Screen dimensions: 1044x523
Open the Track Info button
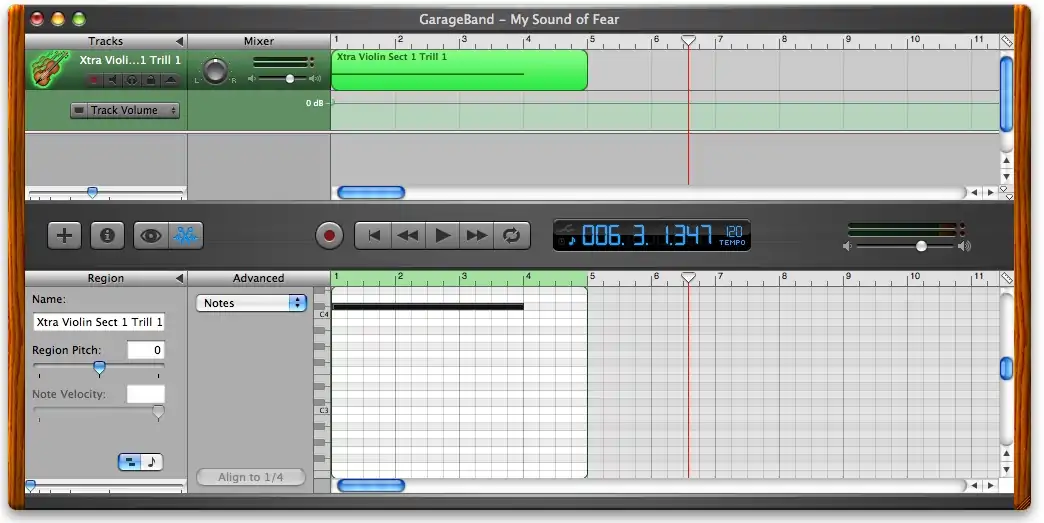pyautogui.click(x=107, y=236)
